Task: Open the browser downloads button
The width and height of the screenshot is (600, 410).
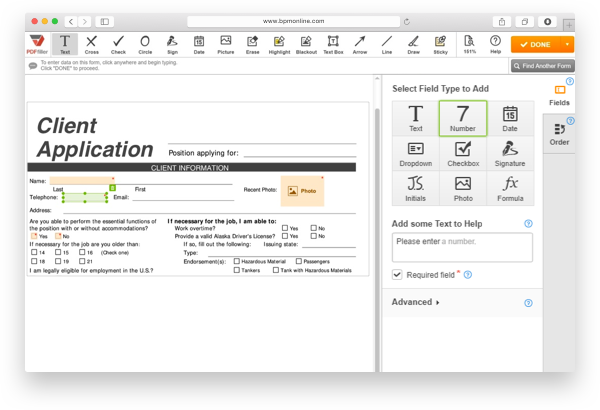Action: tap(548, 22)
